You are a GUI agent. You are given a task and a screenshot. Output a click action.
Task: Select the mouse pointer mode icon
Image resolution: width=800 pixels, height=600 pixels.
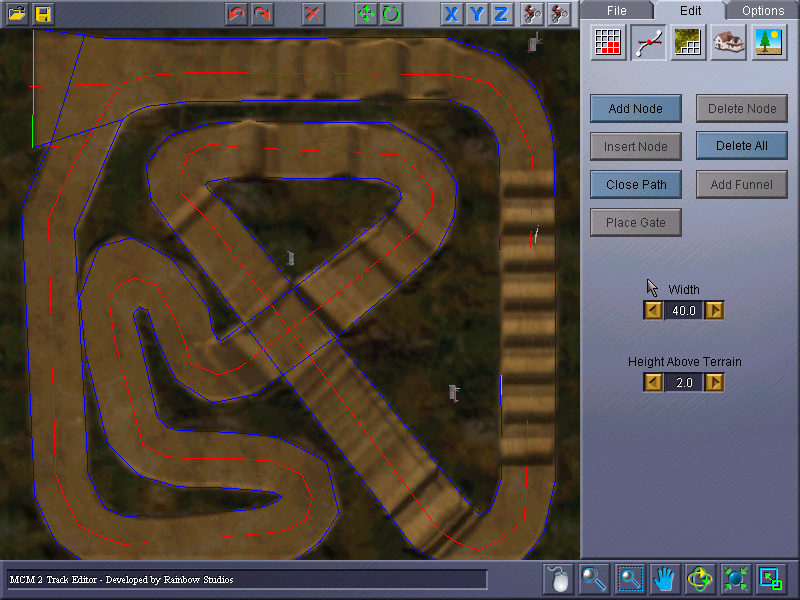[x=559, y=579]
